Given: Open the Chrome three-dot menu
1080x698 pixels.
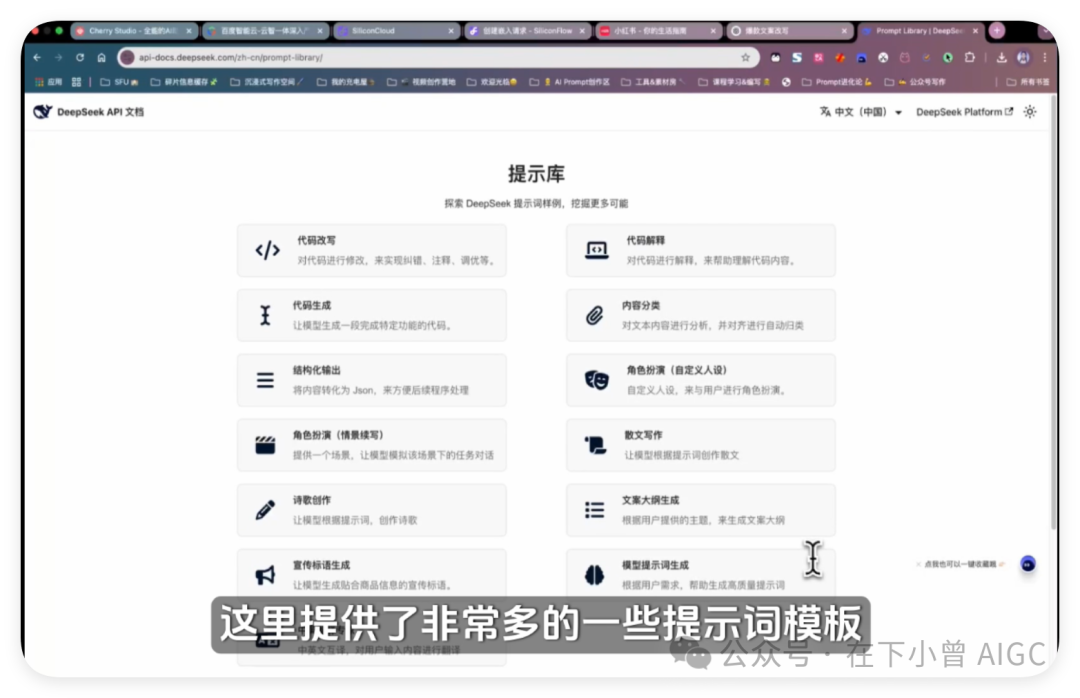Looking at the screenshot, I should (x=1045, y=58).
